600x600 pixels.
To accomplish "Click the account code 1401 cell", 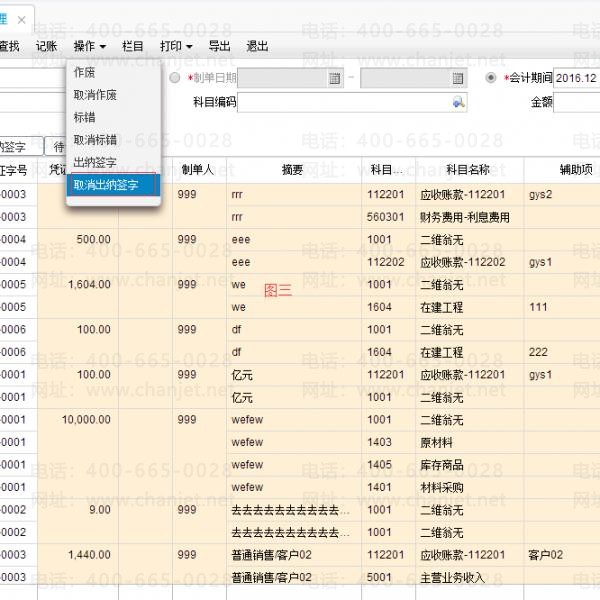I will point(388,487).
